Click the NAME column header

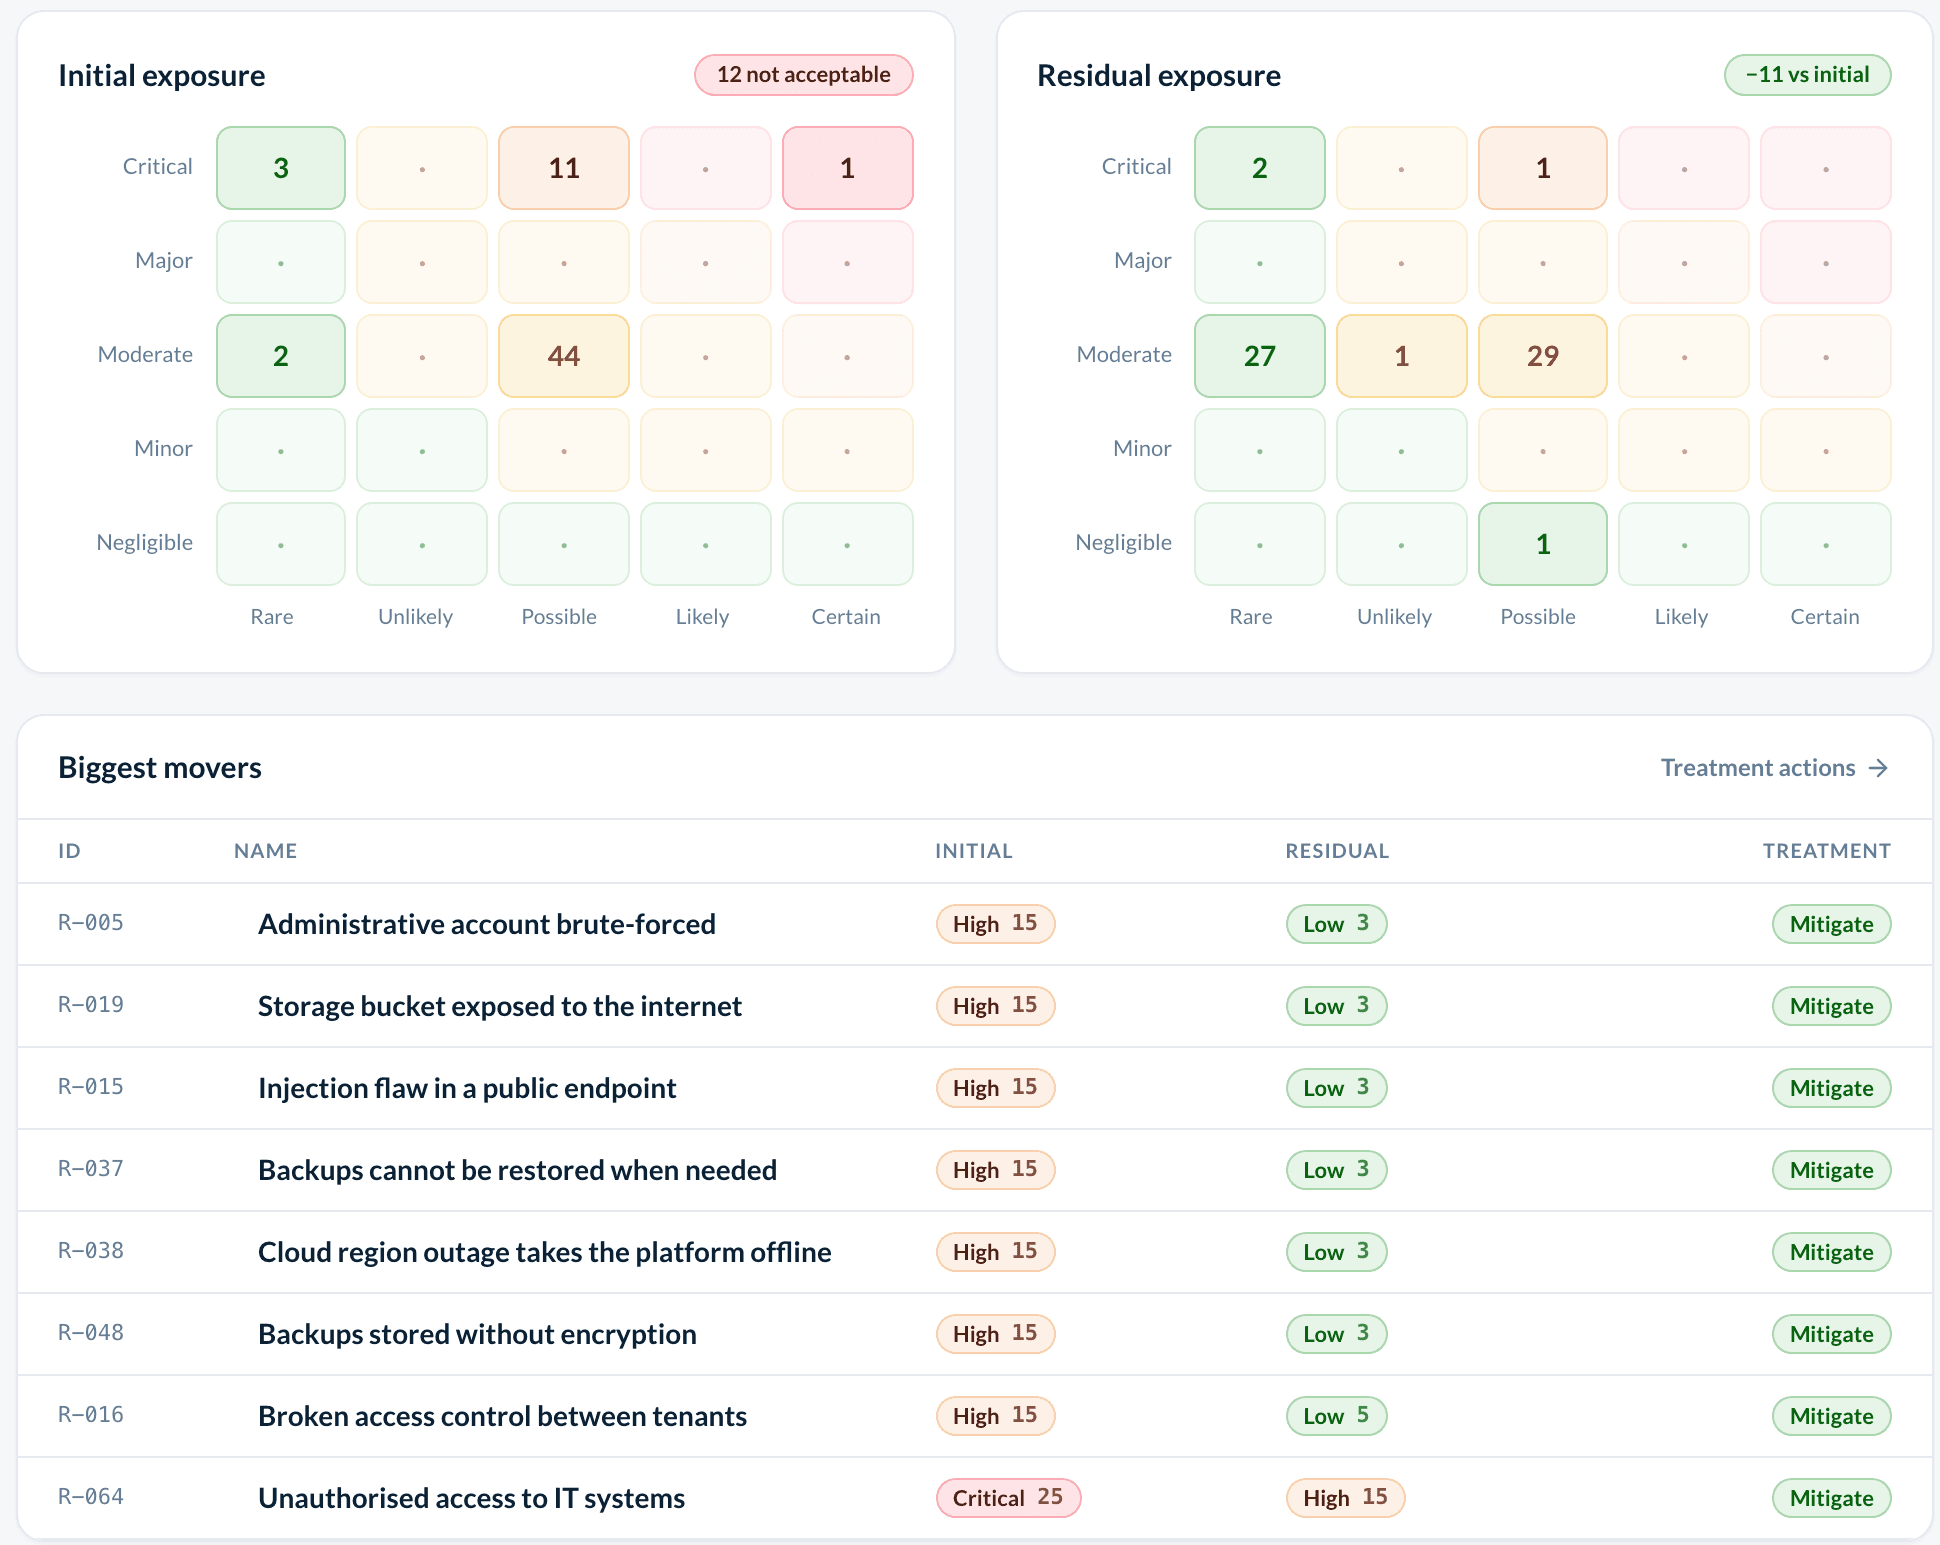pos(265,851)
